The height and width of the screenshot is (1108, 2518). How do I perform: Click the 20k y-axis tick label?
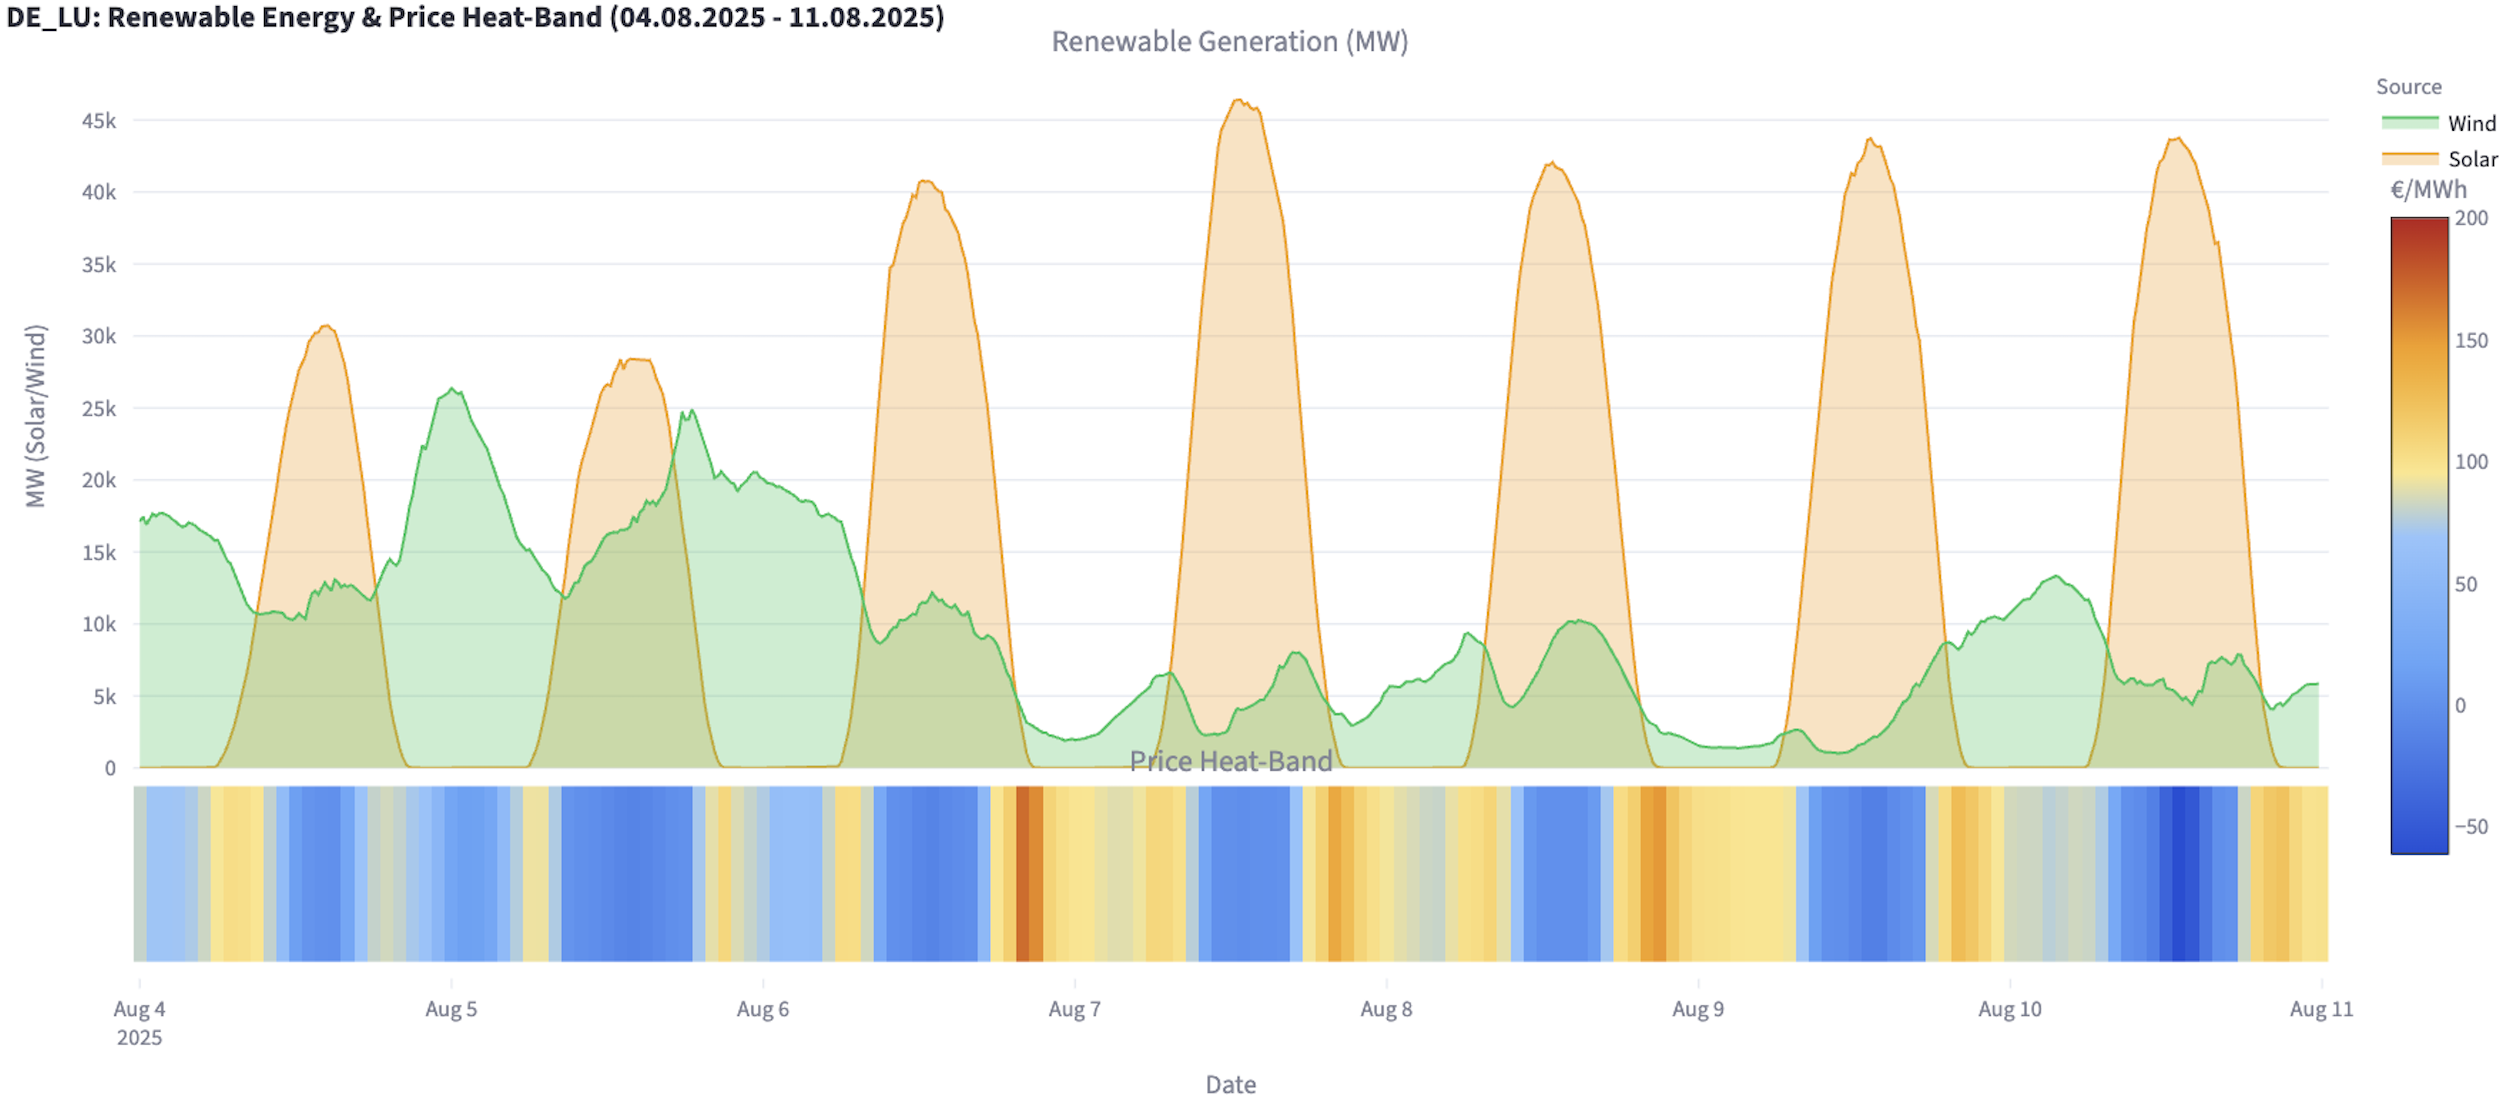click(x=98, y=480)
